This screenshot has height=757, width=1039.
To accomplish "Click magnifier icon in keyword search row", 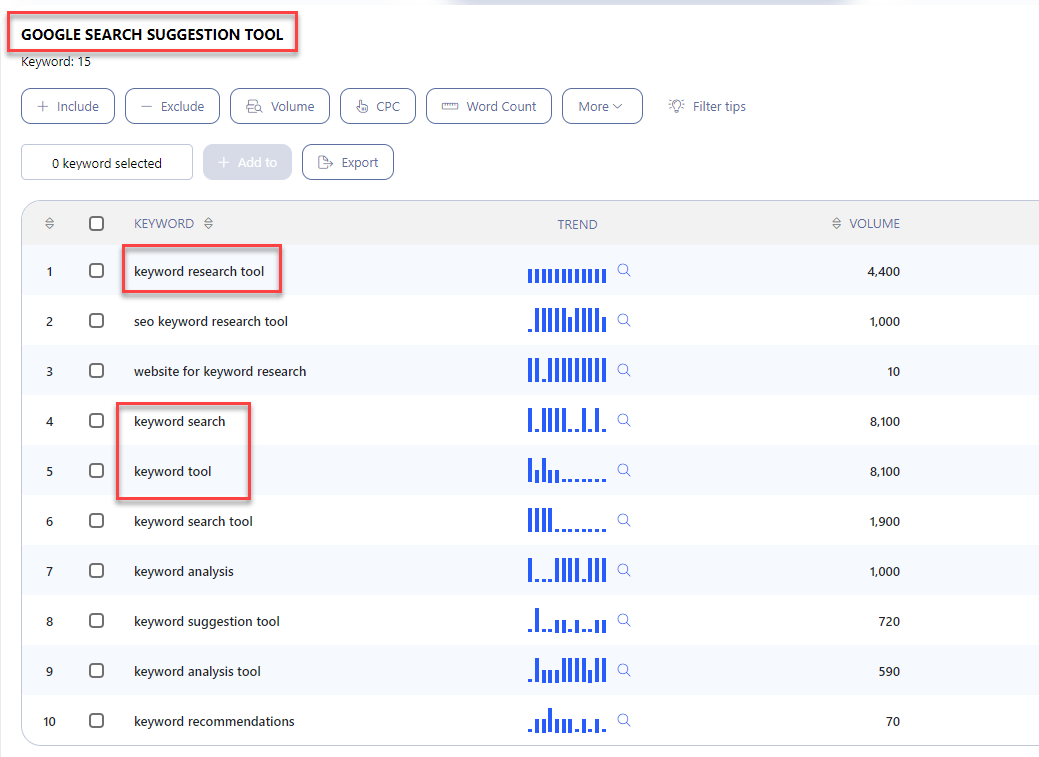I will (x=624, y=420).
